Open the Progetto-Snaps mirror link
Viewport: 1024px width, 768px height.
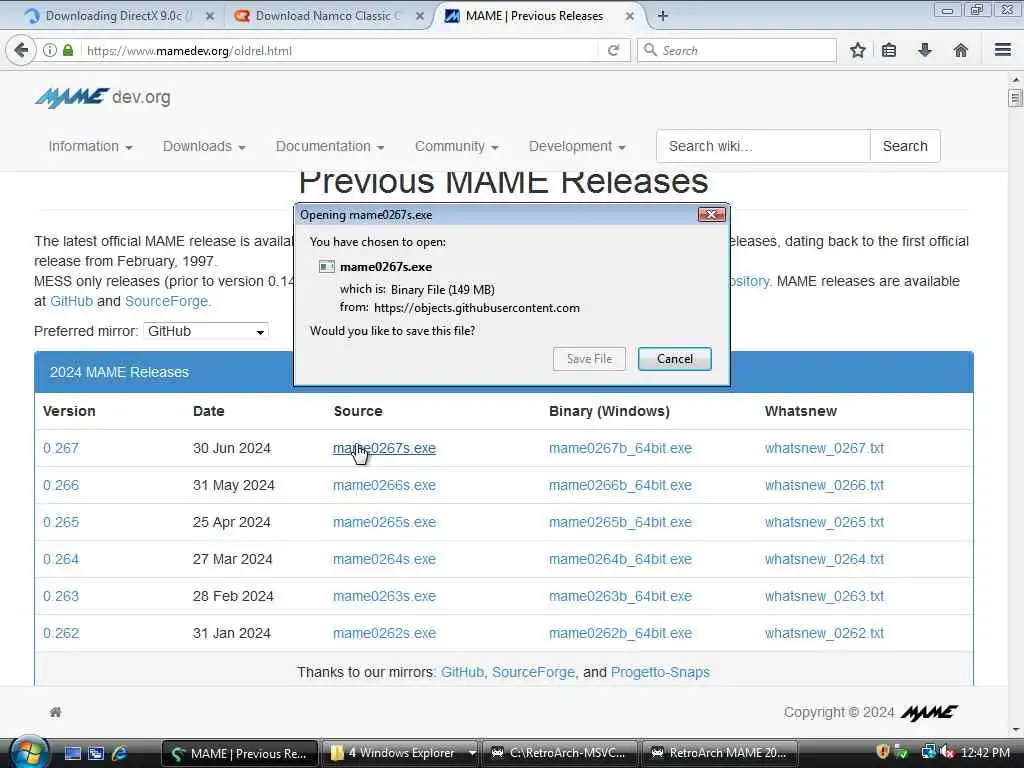point(660,672)
